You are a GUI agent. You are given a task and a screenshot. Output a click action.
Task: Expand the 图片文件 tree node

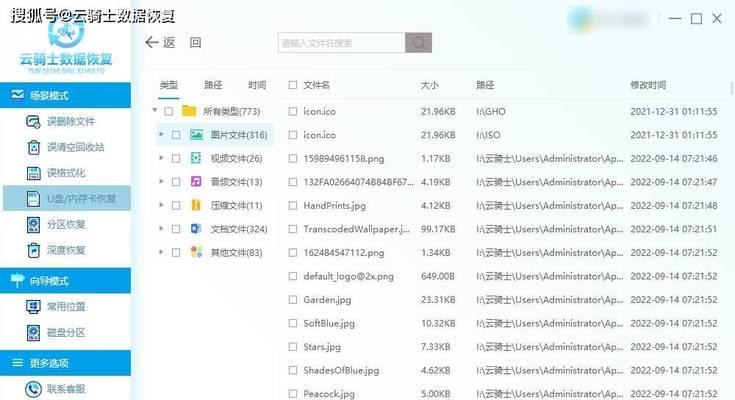[x=161, y=134]
